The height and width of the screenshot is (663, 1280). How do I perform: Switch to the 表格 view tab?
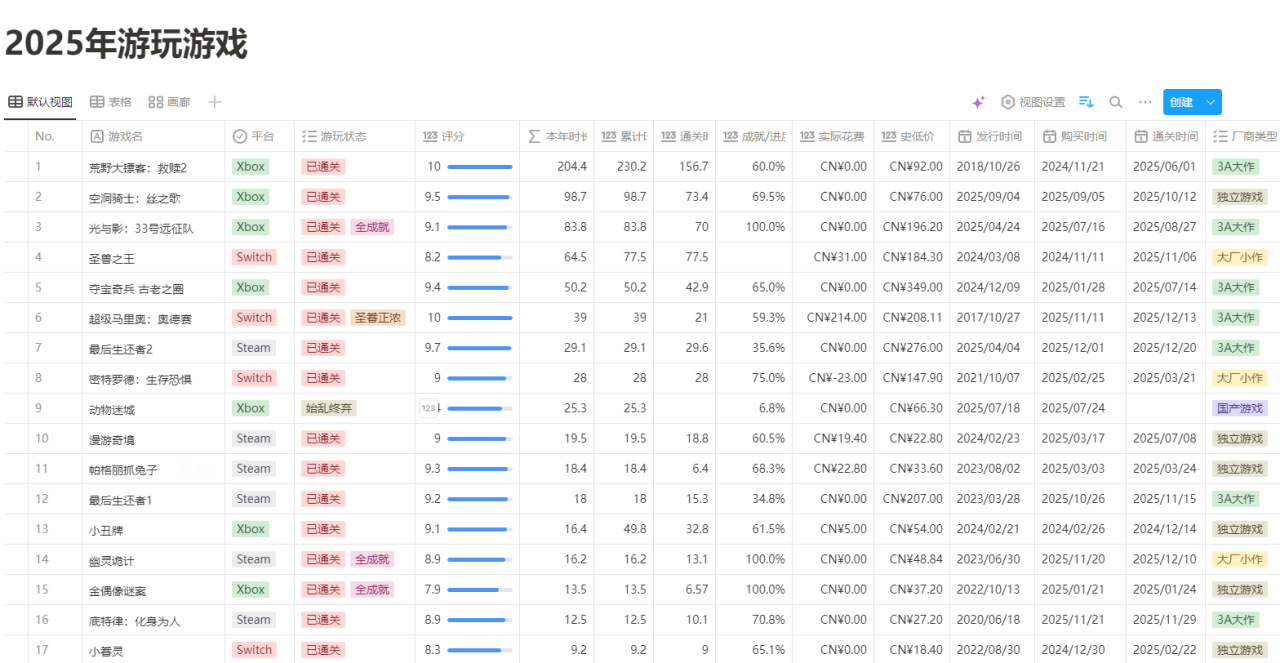coord(111,102)
